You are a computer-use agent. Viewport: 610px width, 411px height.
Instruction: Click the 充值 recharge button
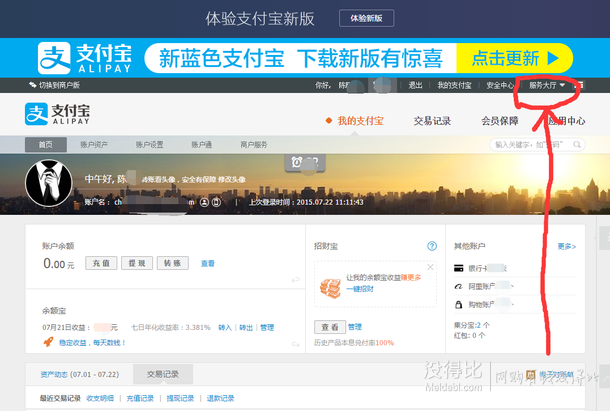[101, 263]
